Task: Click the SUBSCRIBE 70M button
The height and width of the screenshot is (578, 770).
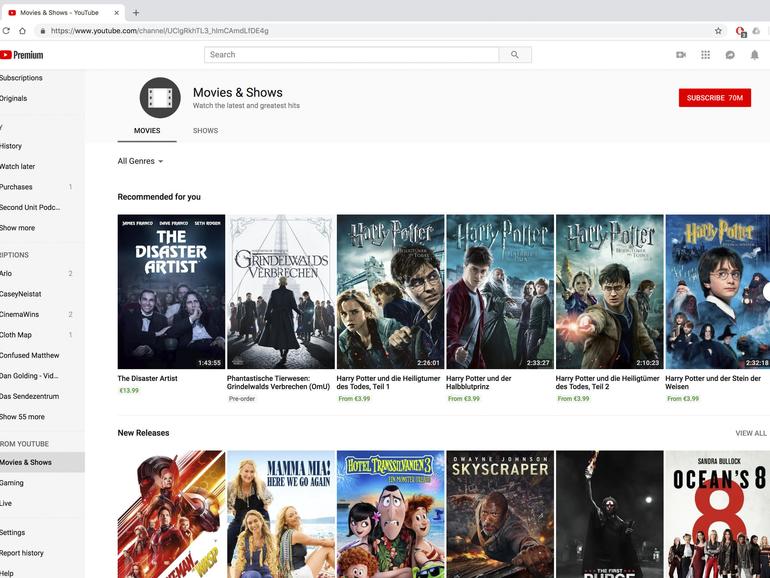Action: [715, 98]
